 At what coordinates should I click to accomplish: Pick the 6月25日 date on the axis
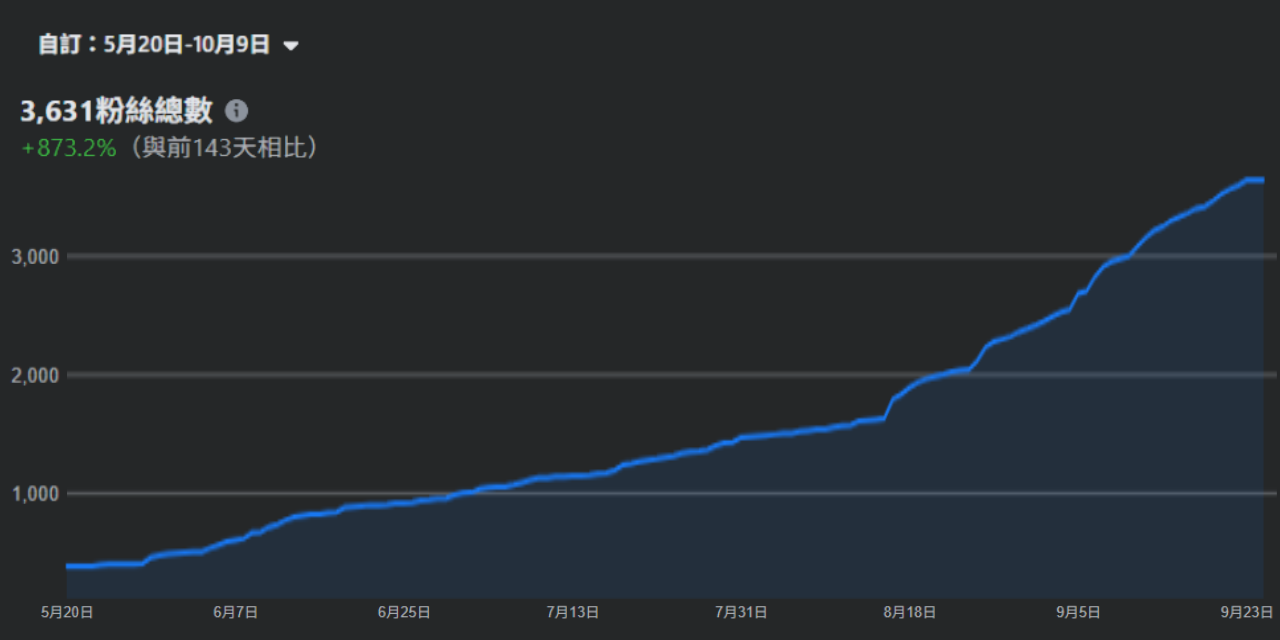click(404, 612)
